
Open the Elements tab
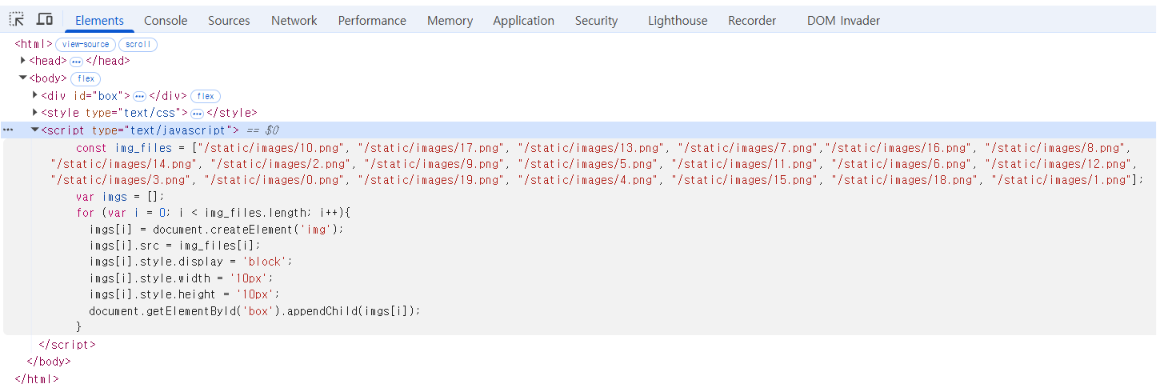click(100, 21)
